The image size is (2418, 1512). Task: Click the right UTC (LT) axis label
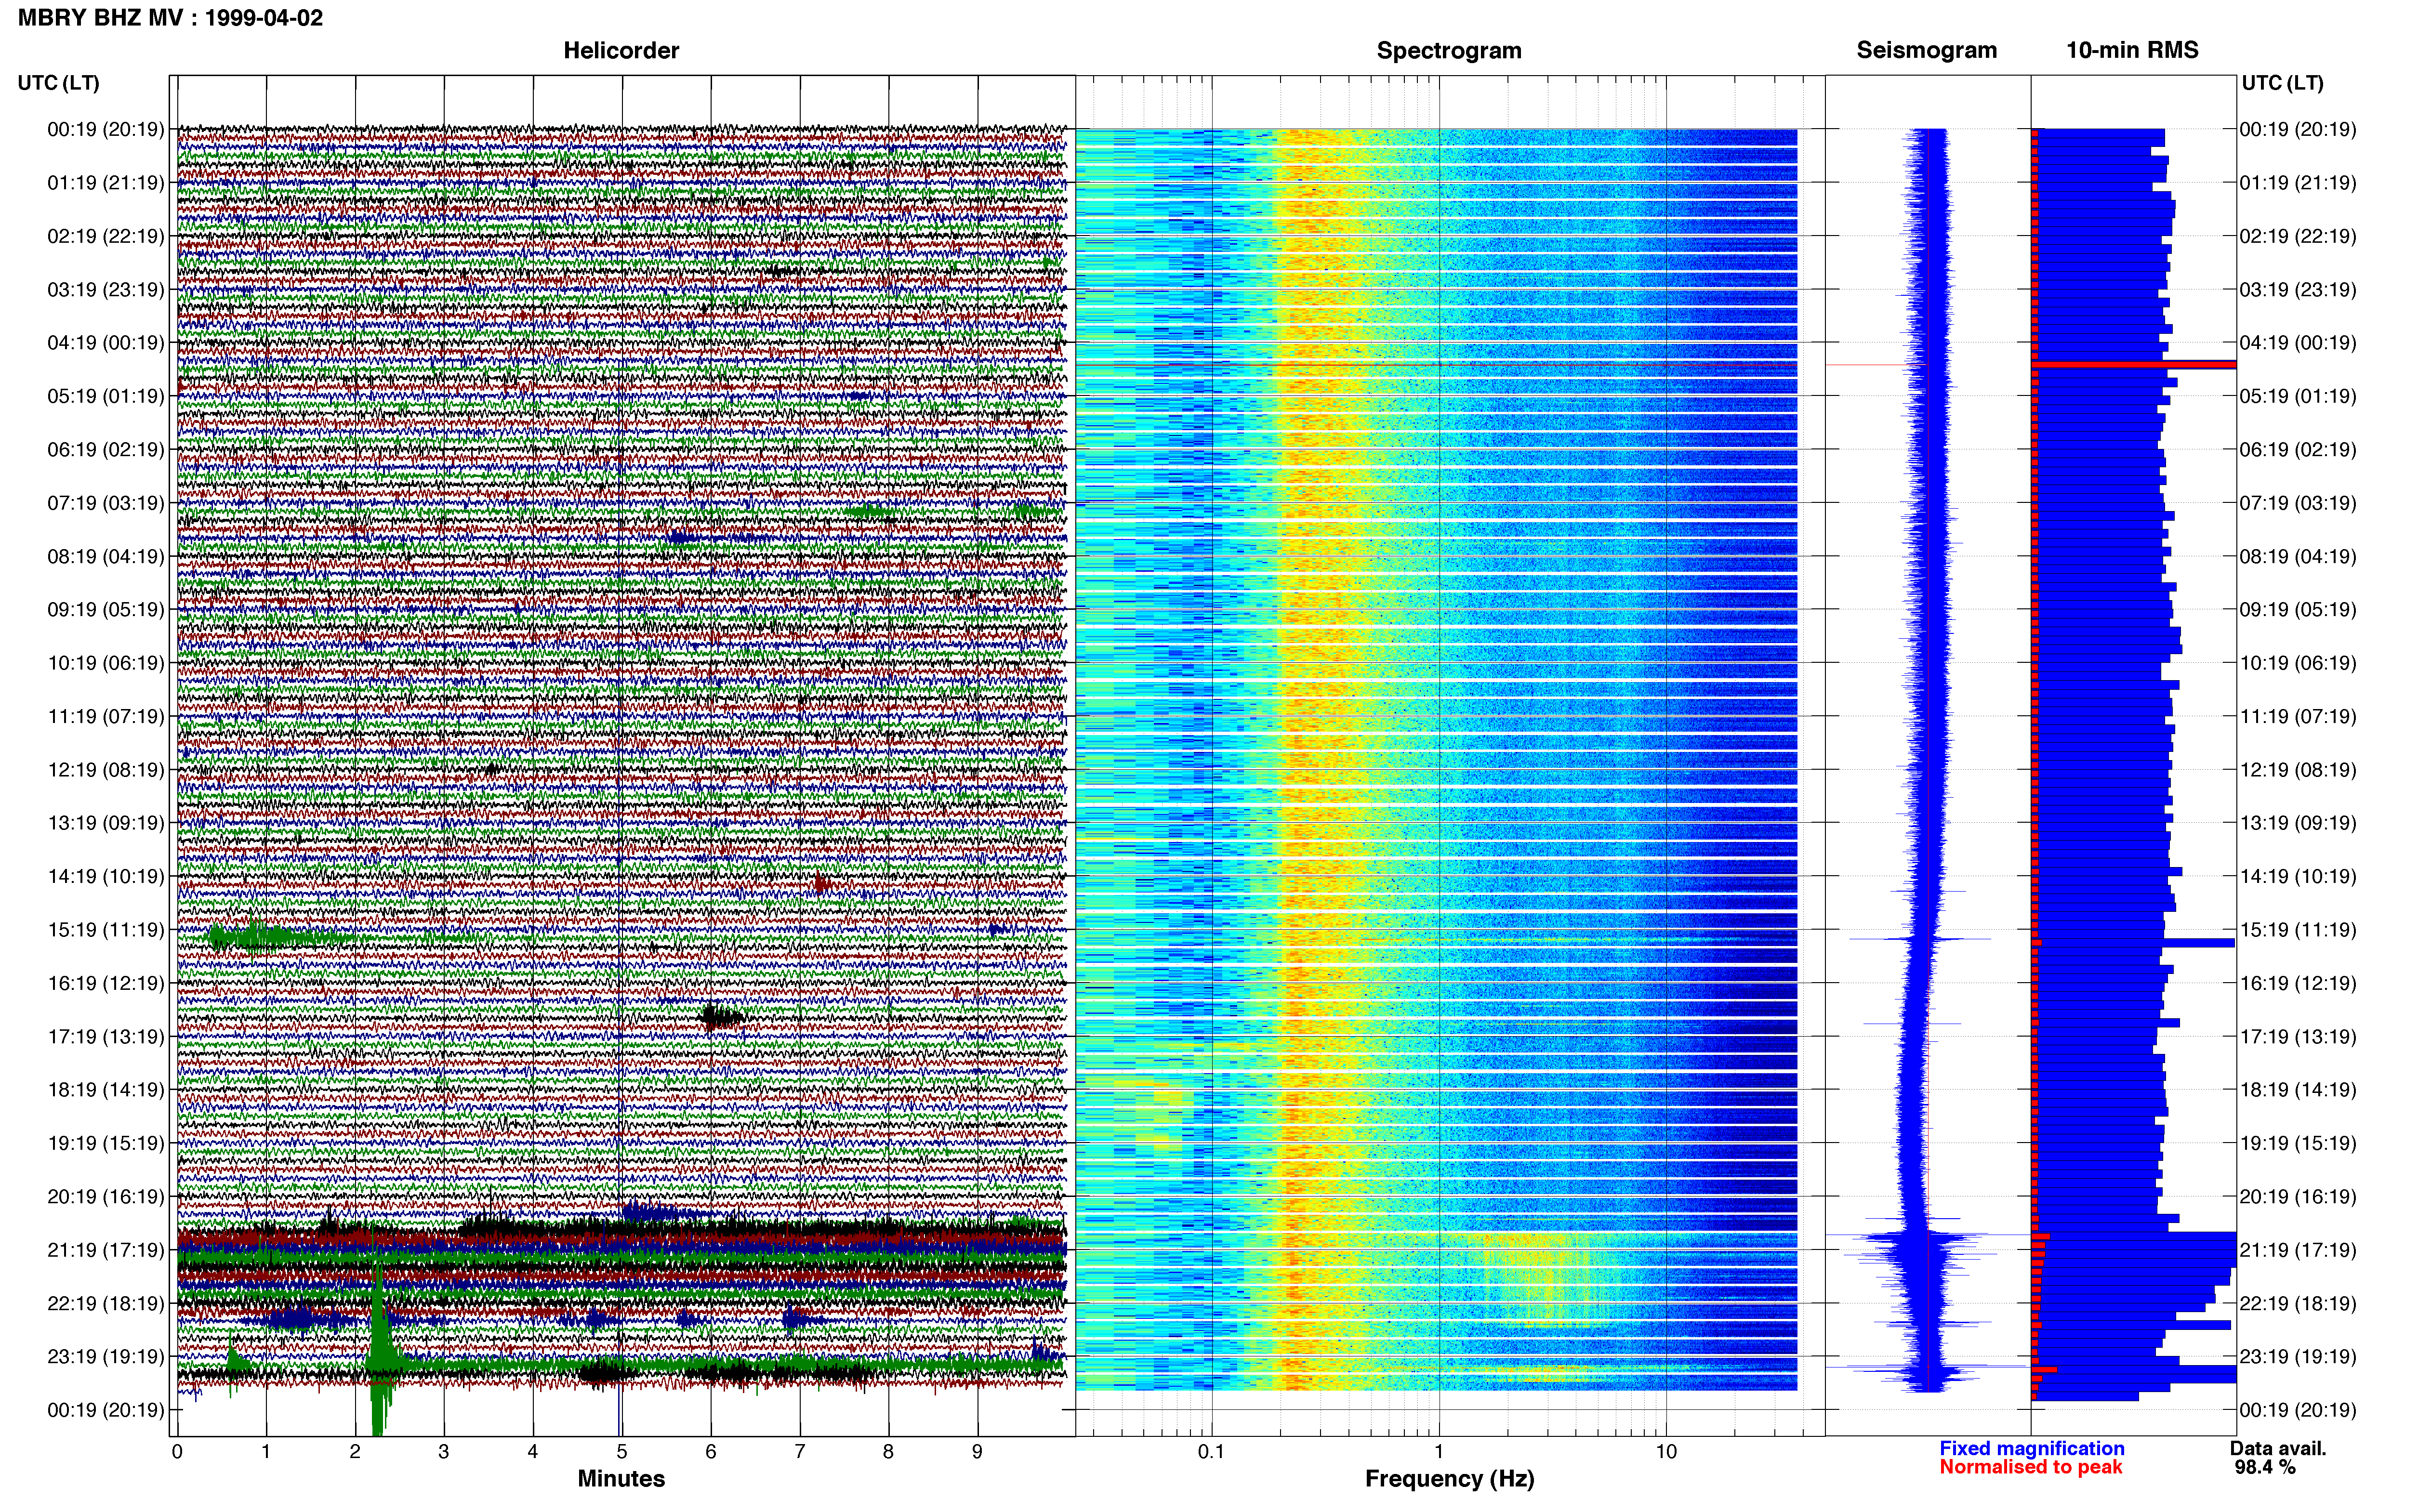pyautogui.click(x=2282, y=83)
